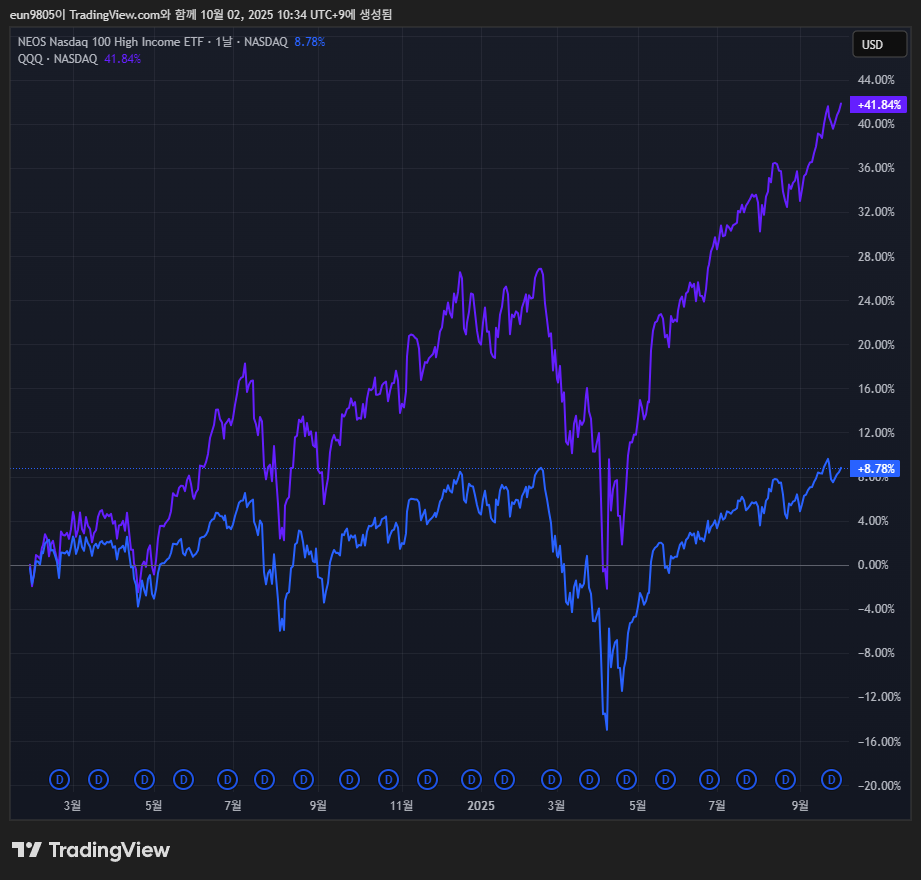Click the 32.00% scale label
Image resolution: width=921 pixels, height=880 pixels.
point(876,212)
